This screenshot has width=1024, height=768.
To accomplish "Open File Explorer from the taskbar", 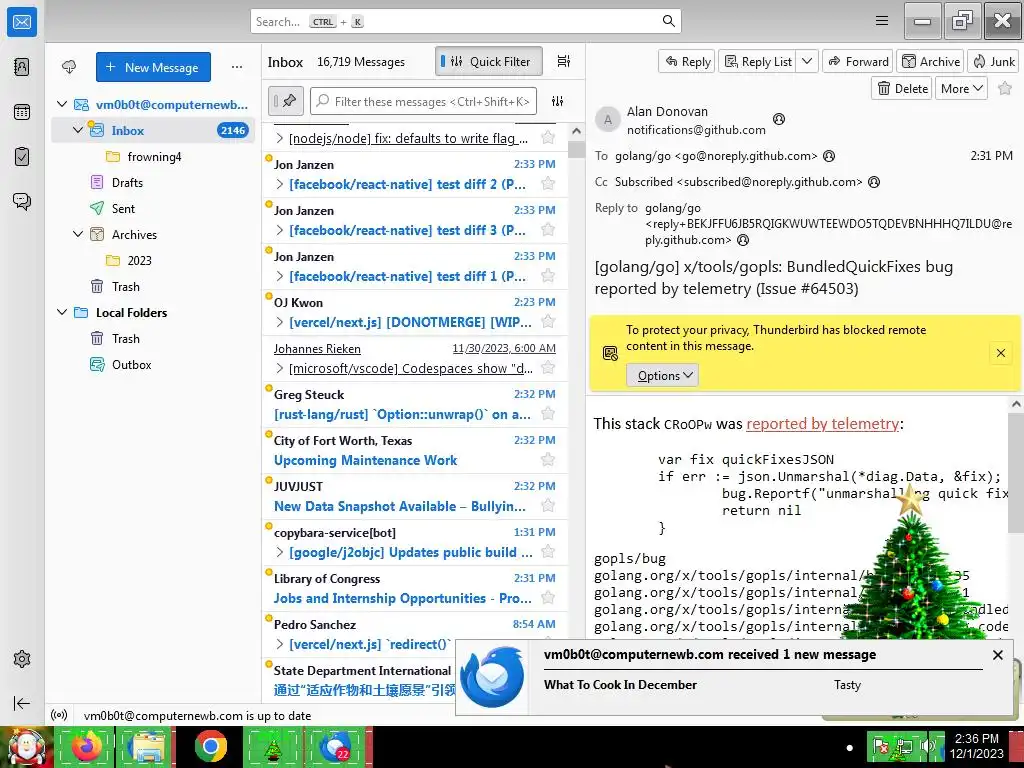I will click(x=147, y=746).
